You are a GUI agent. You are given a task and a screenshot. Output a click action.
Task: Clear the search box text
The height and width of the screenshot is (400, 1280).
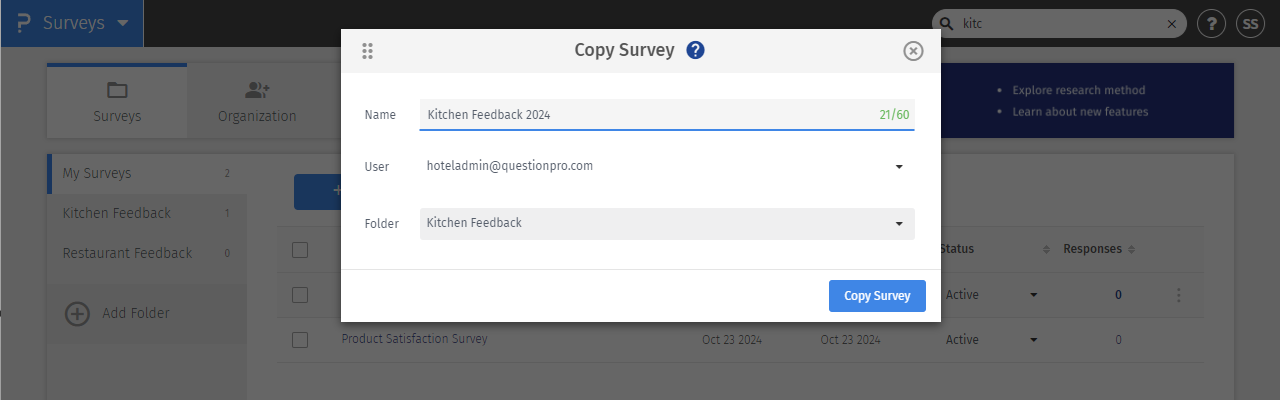coord(1171,24)
